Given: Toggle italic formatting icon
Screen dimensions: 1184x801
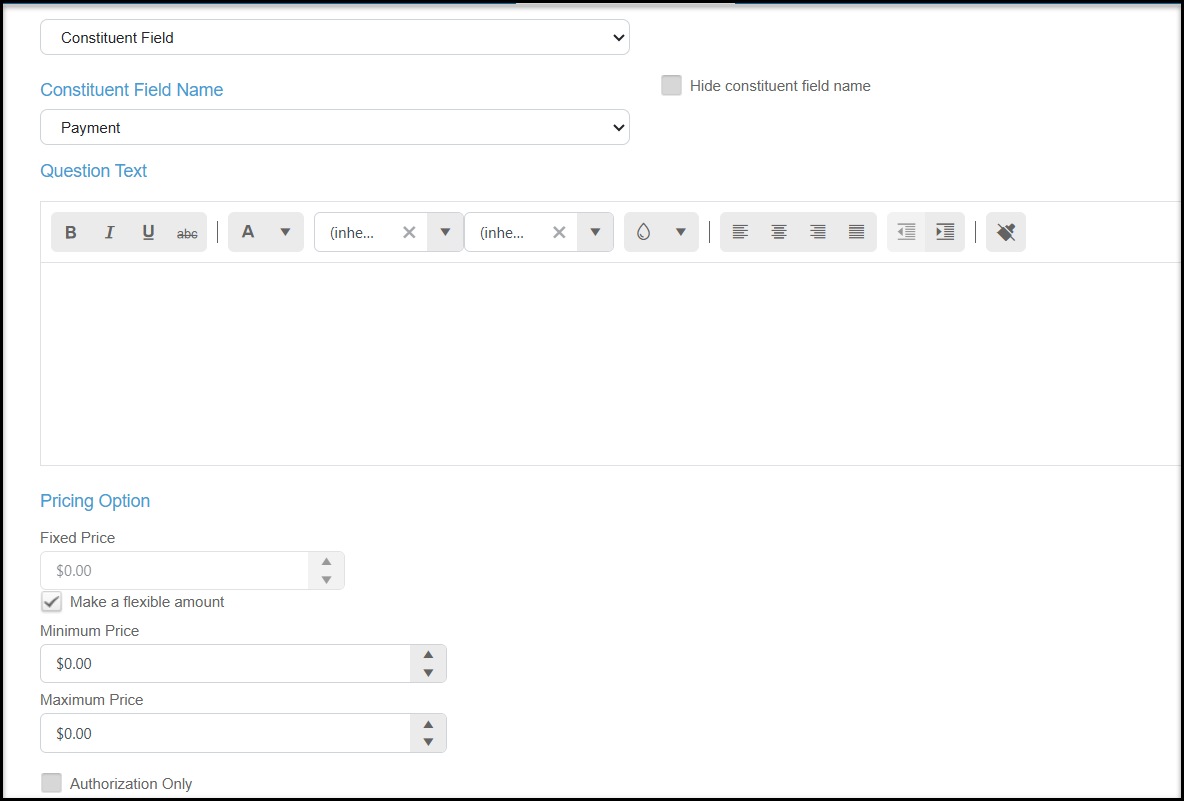Looking at the screenshot, I should (x=109, y=232).
